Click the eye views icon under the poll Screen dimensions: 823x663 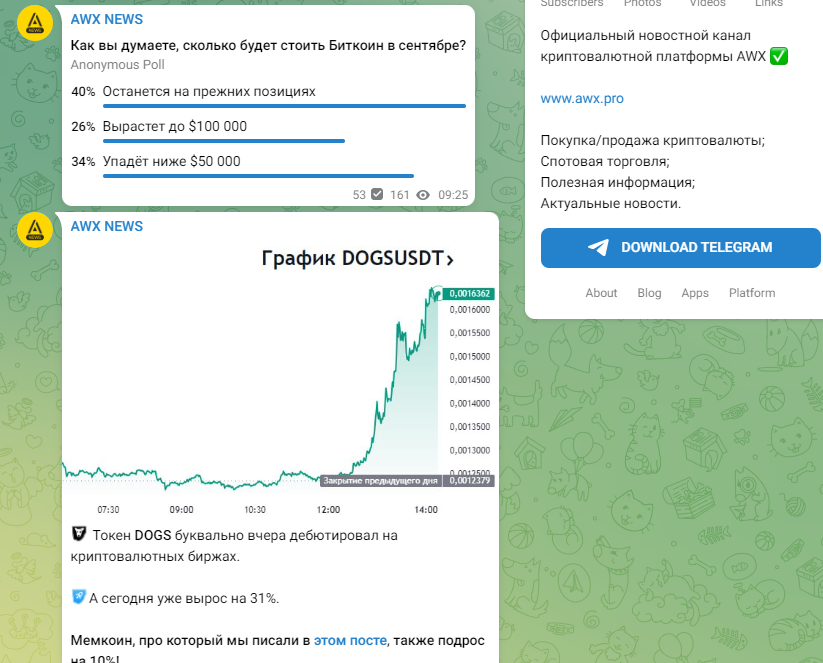coord(423,195)
